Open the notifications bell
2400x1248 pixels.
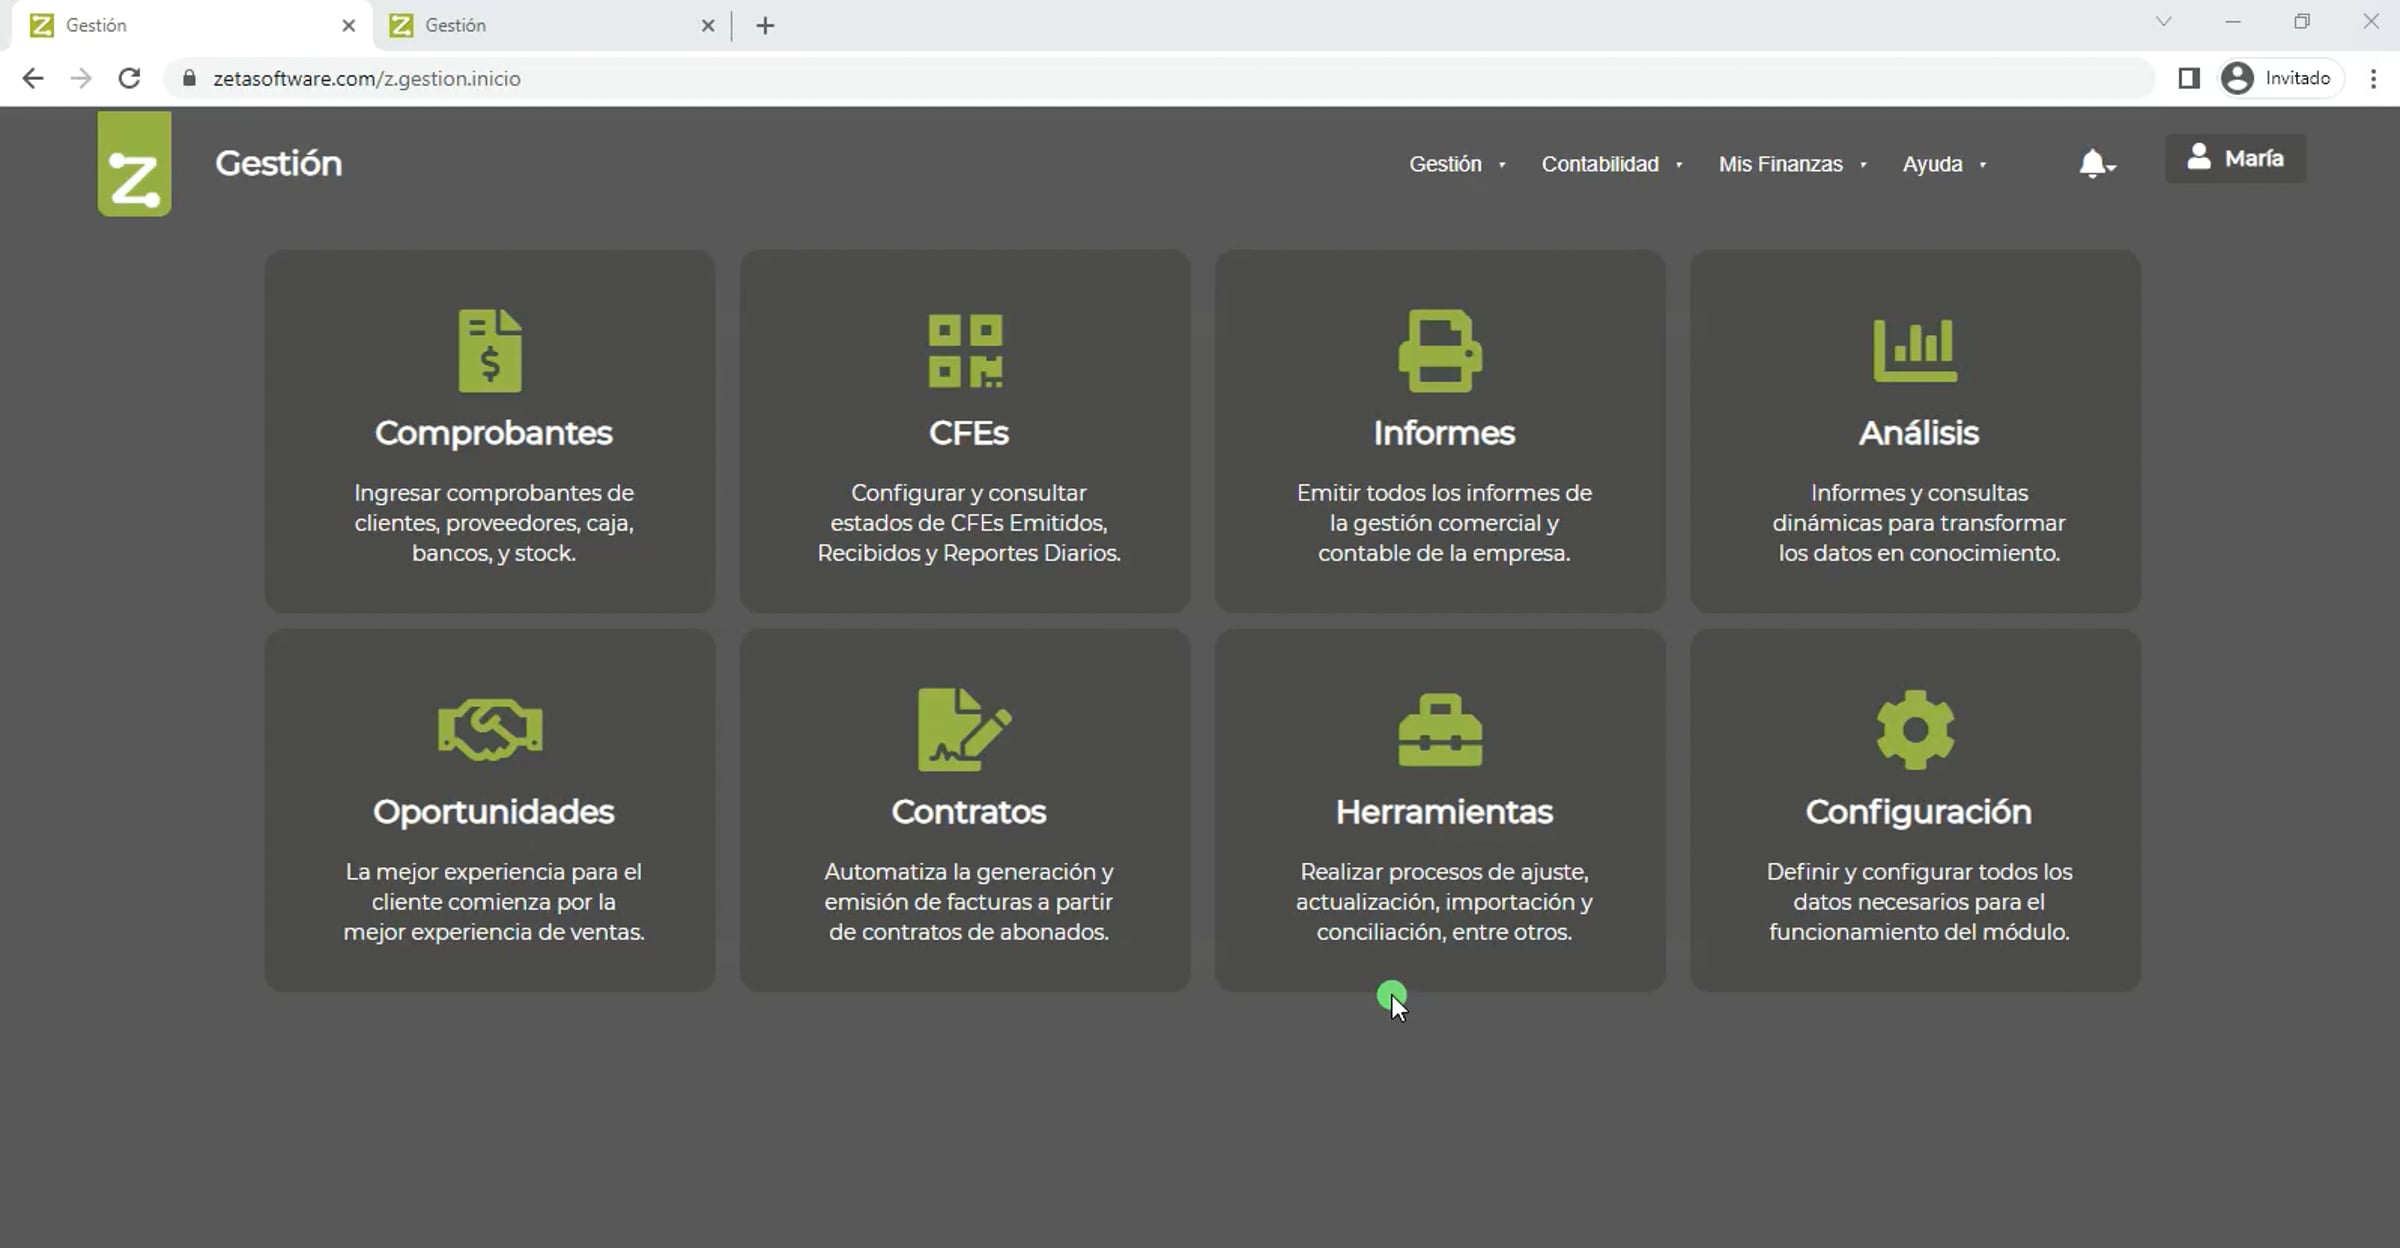2095,163
